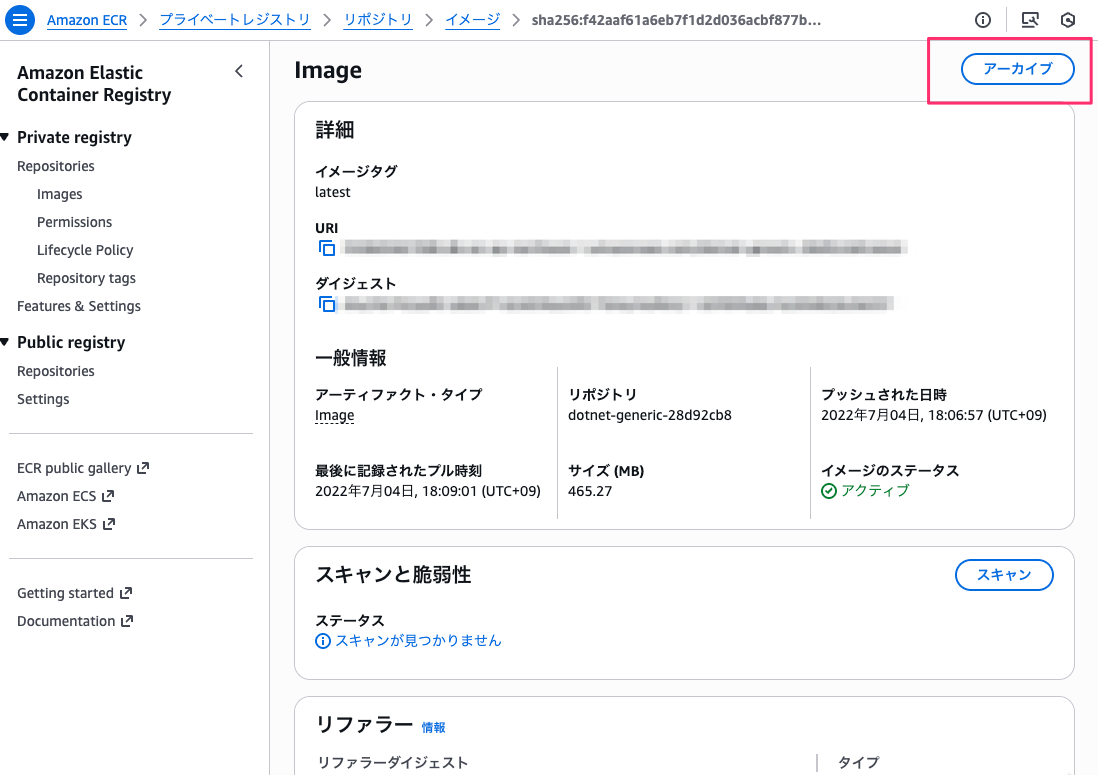The width and height of the screenshot is (1098, 775).
Task: Go back via the リポジトリ breadcrumb
Action: (x=377, y=20)
